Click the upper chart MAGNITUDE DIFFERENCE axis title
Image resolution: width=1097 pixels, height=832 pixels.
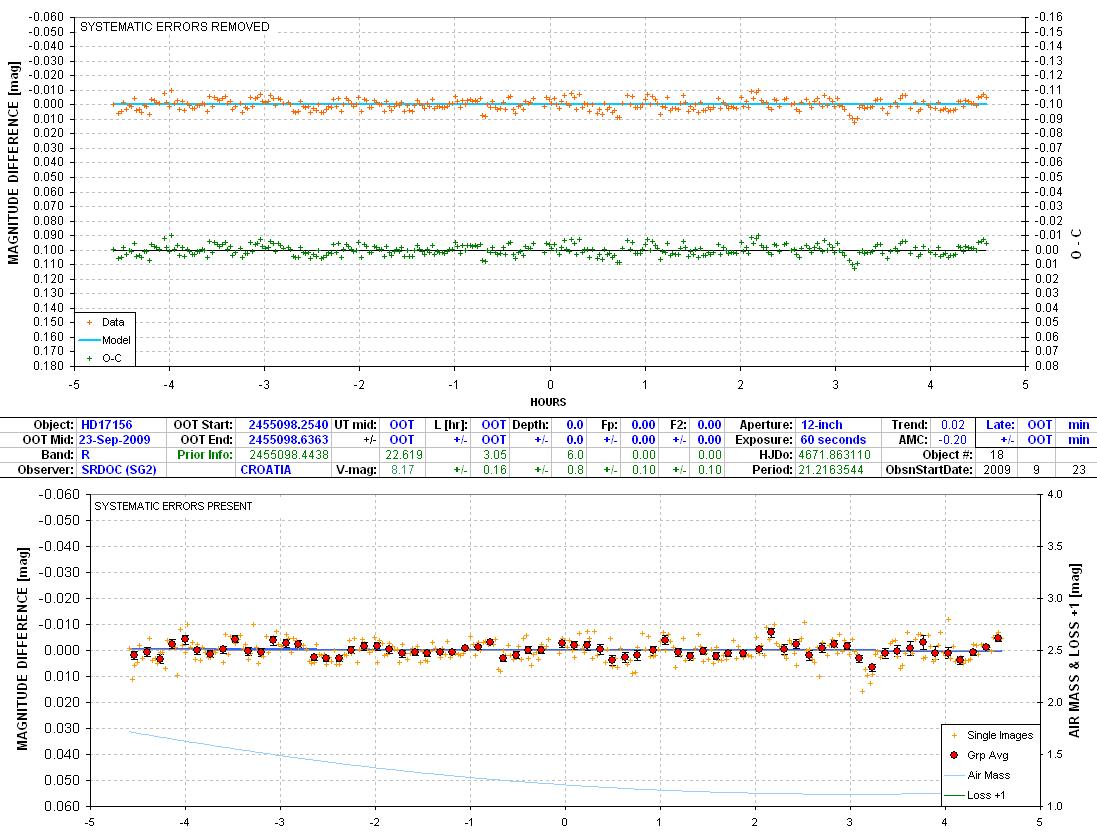click(x=13, y=163)
